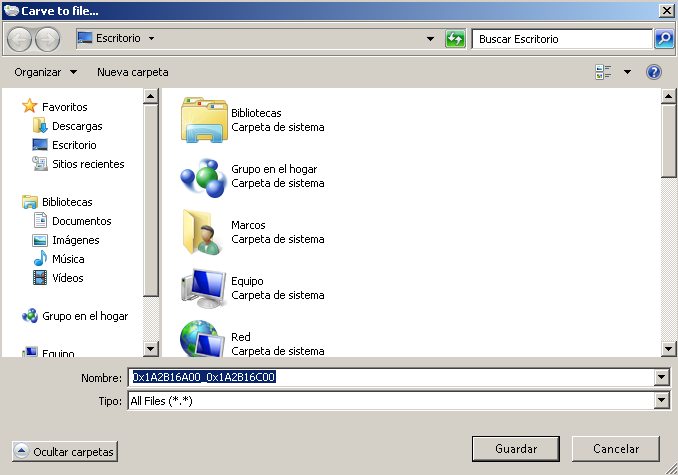Click Nueva carpeta in the toolbar
The image size is (678, 475).
[x=132, y=72]
